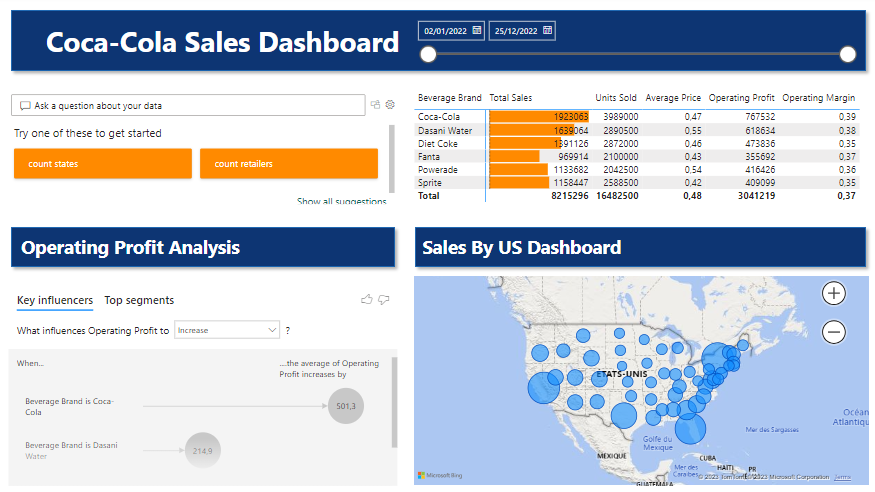Select the Key influencers tab
The image size is (875, 492).
click(55, 300)
